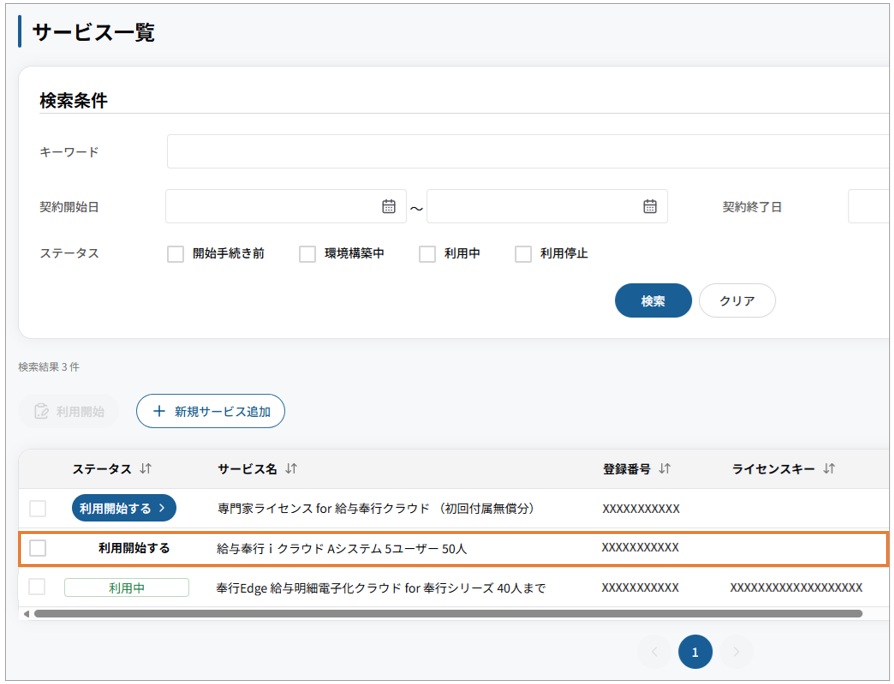Screen dimensions: 894x684
Task: Go to next page arrow
Action: [x=736, y=652]
